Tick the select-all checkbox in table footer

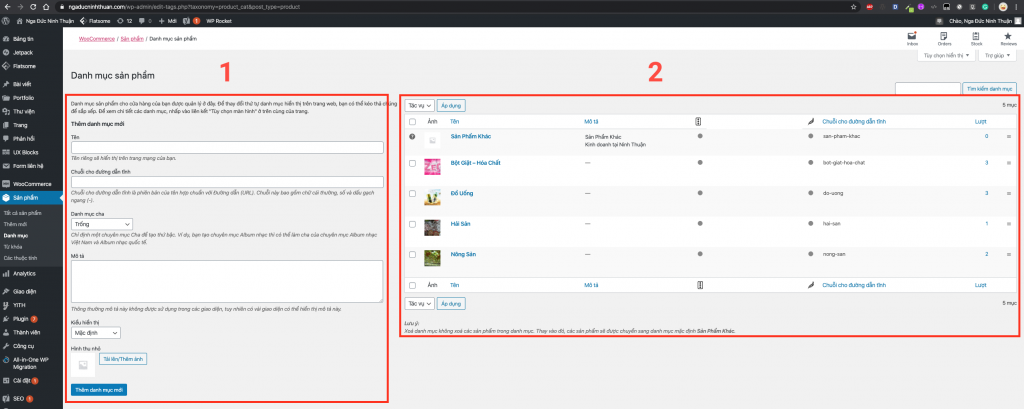(x=412, y=286)
